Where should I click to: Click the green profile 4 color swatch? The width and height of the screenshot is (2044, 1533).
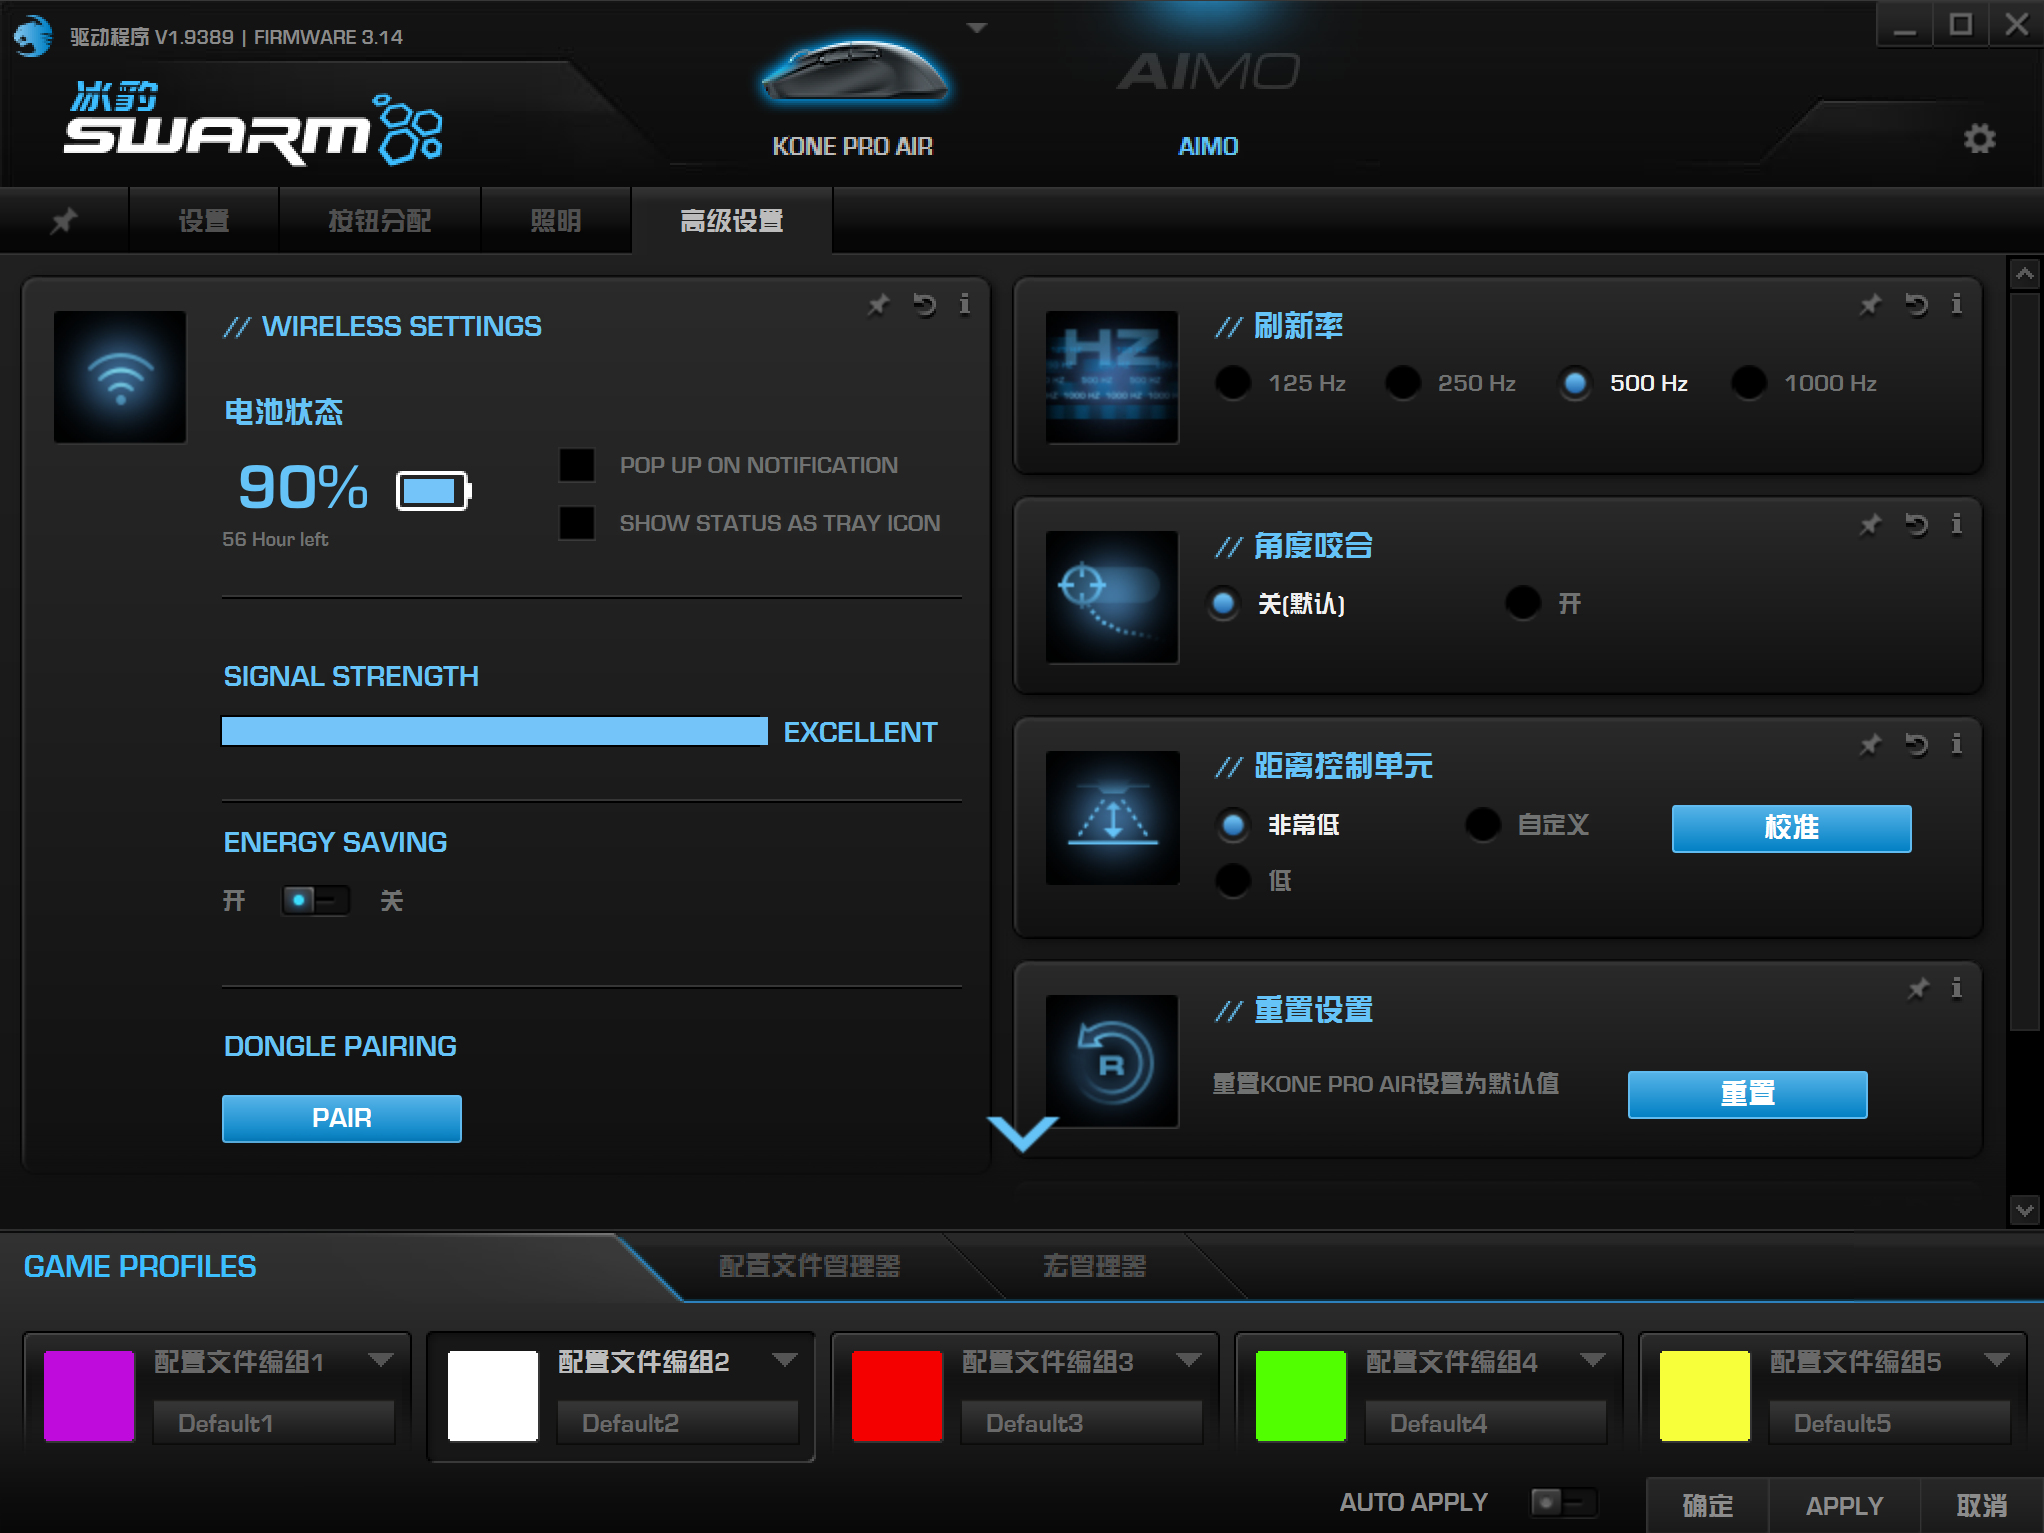1301,1396
